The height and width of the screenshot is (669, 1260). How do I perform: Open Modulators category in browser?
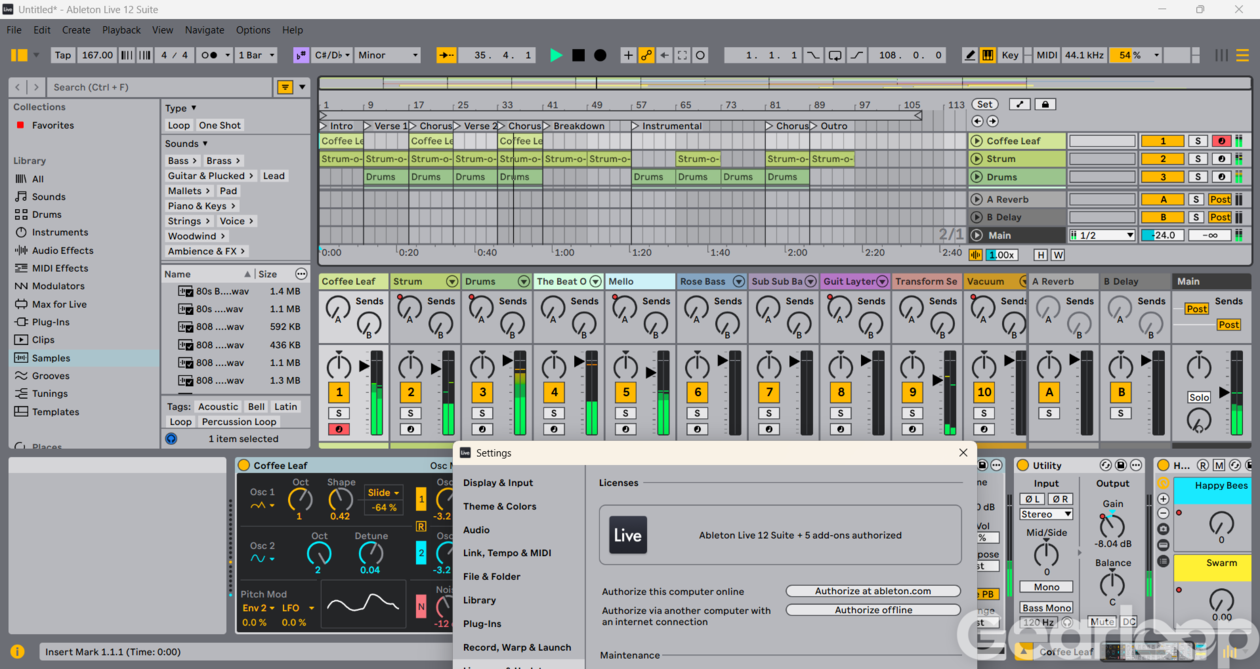pos(58,287)
